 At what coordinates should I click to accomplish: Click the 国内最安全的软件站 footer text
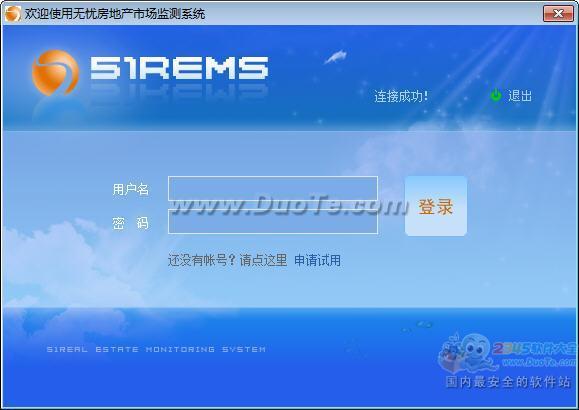pos(508,382)
